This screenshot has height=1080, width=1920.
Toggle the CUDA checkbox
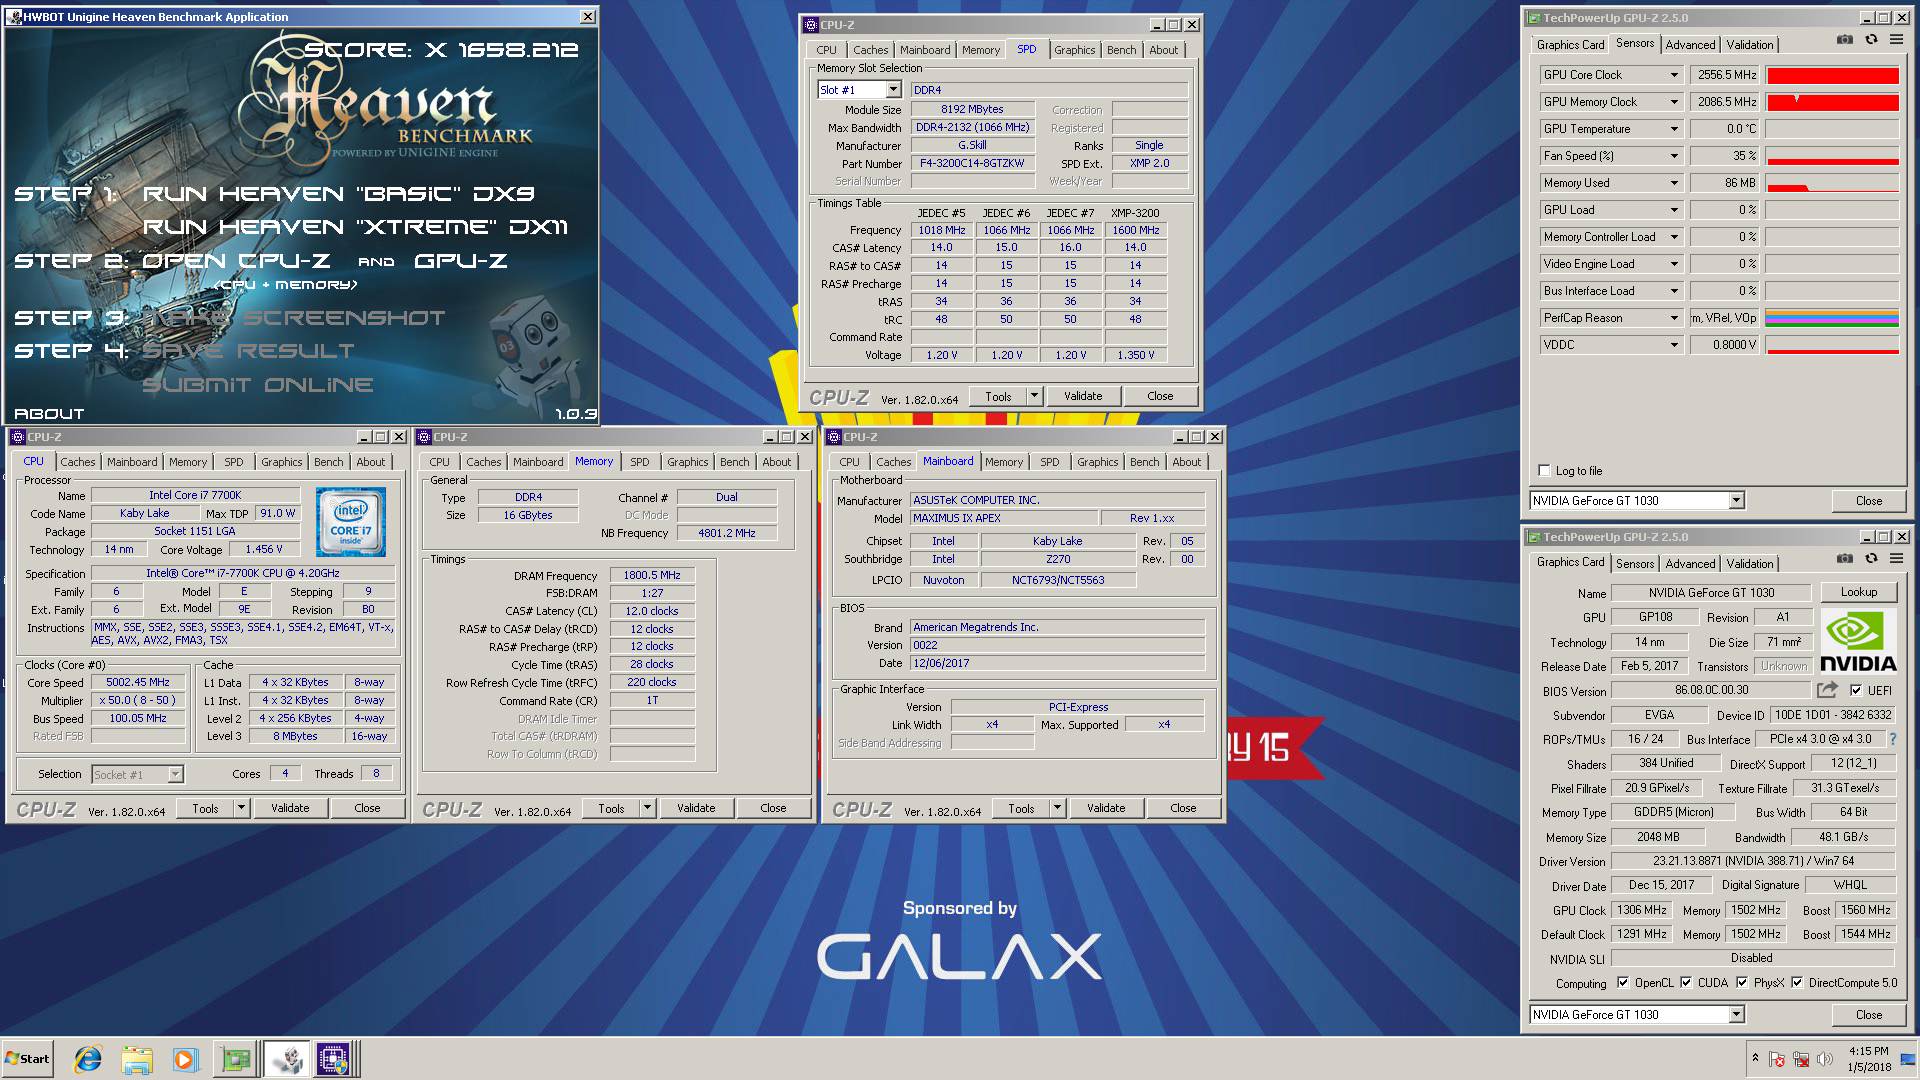click(1686, 983)
